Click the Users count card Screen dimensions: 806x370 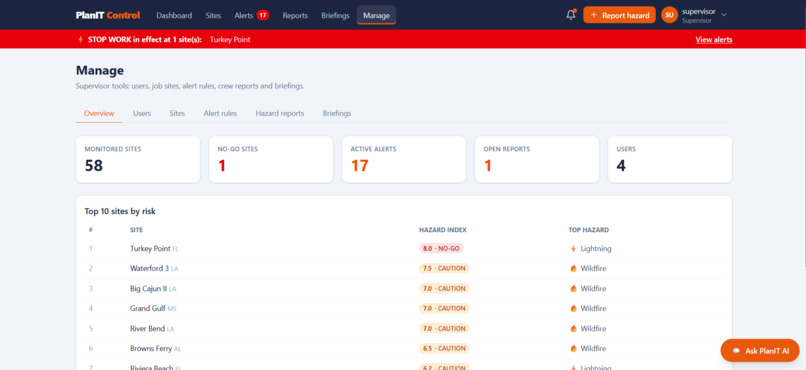[670, 159]
